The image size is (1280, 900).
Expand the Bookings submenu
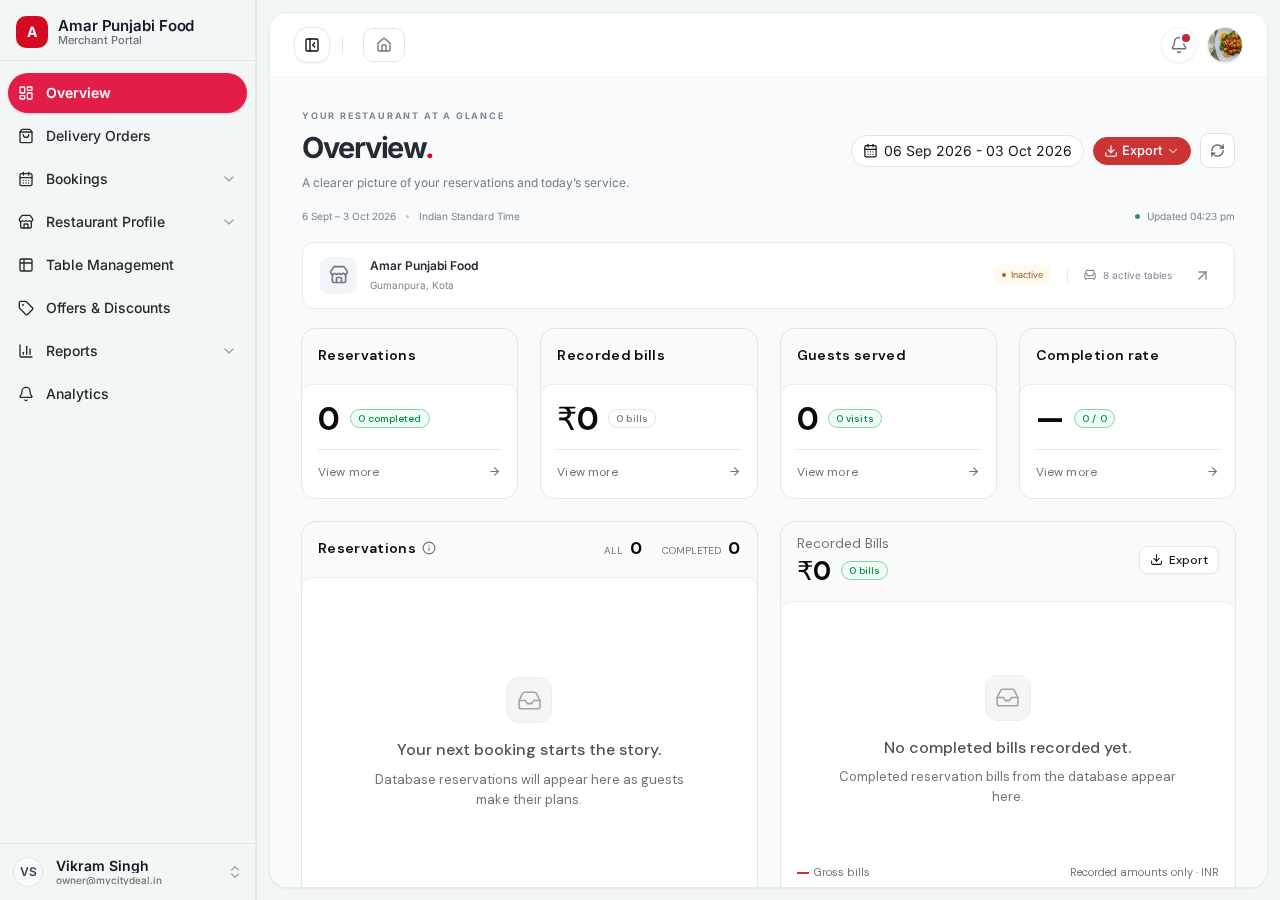(127, 179)
